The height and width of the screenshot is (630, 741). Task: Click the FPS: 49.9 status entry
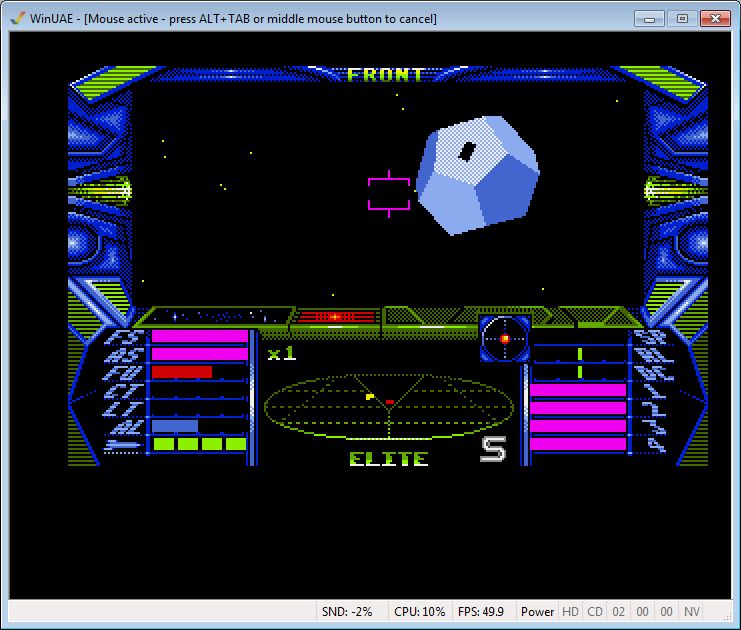pos(481,612)
